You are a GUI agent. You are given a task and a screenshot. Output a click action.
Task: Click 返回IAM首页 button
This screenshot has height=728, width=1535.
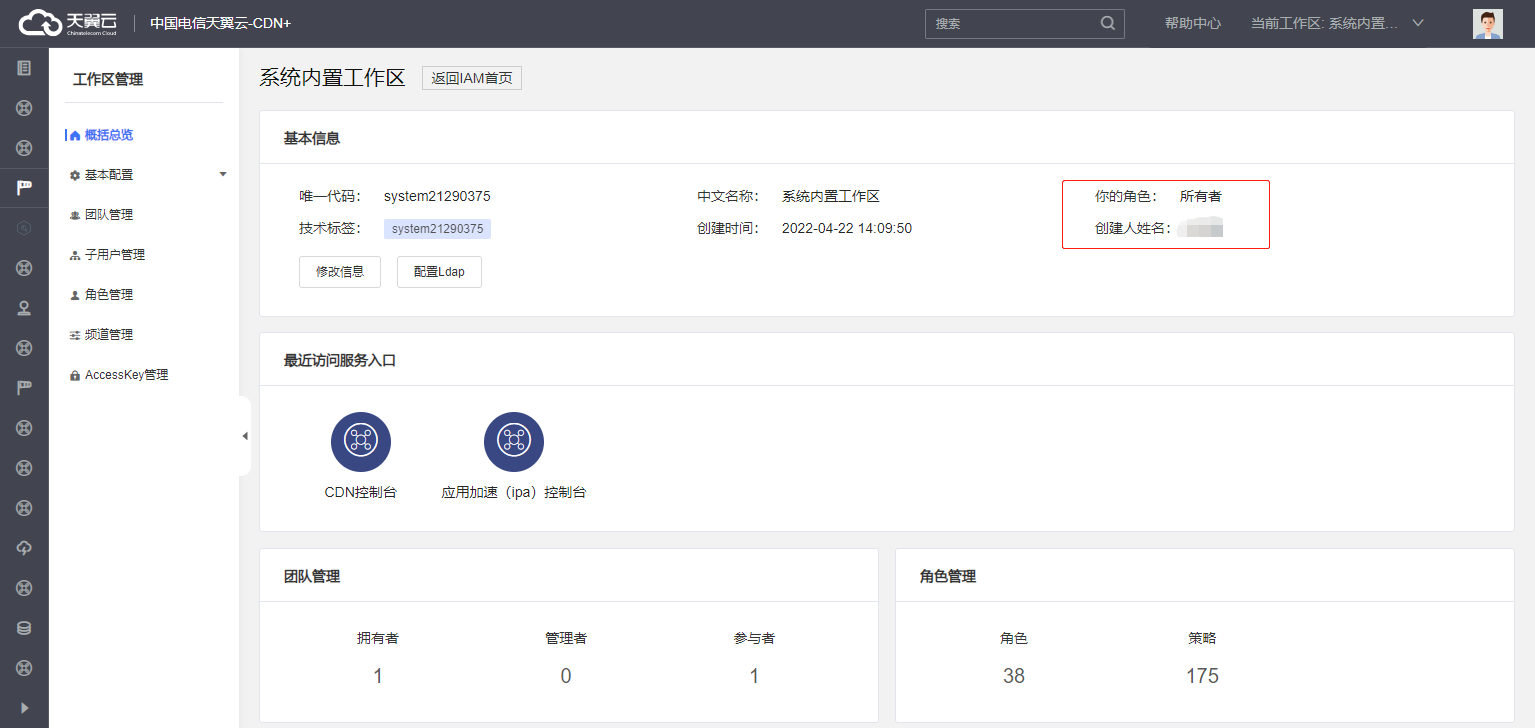coord(471,79)
